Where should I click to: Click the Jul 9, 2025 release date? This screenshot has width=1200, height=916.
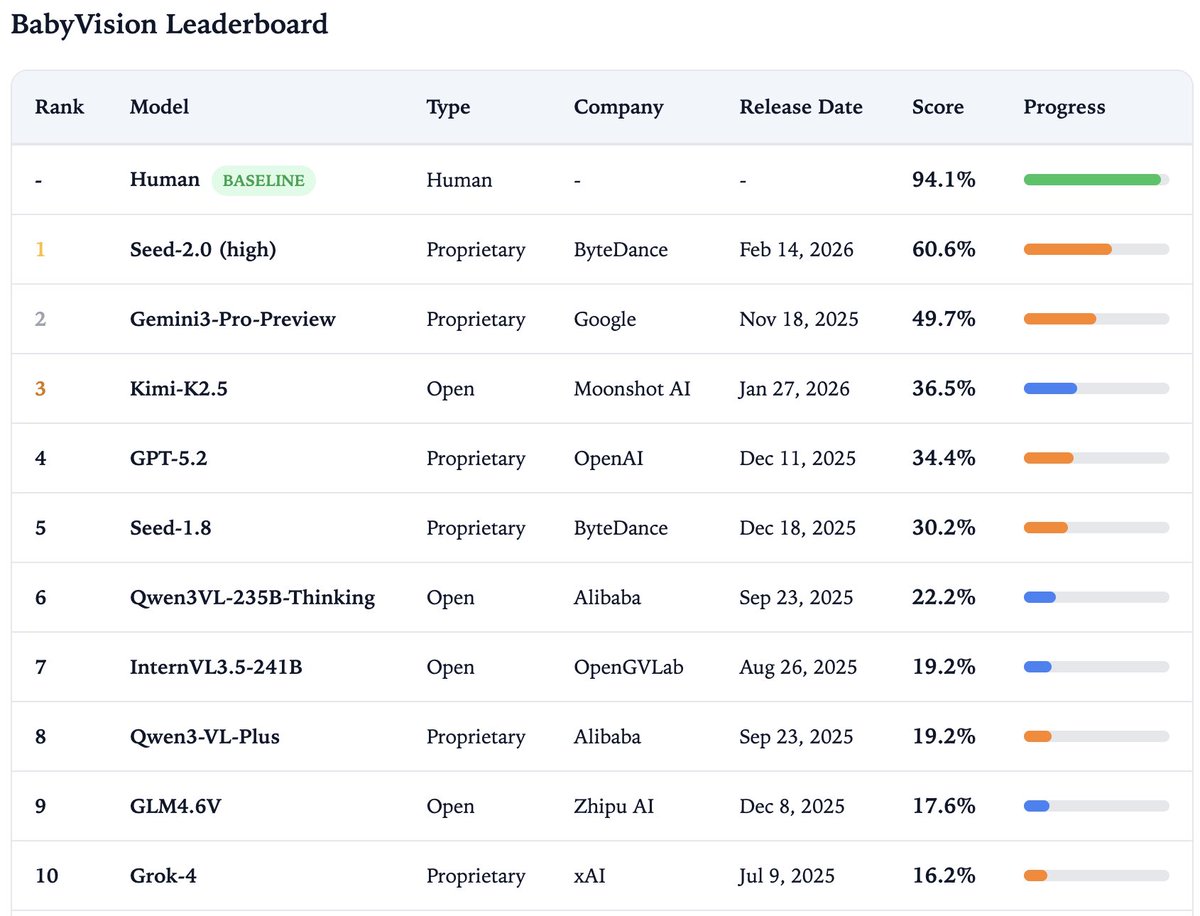click(787, 876)
